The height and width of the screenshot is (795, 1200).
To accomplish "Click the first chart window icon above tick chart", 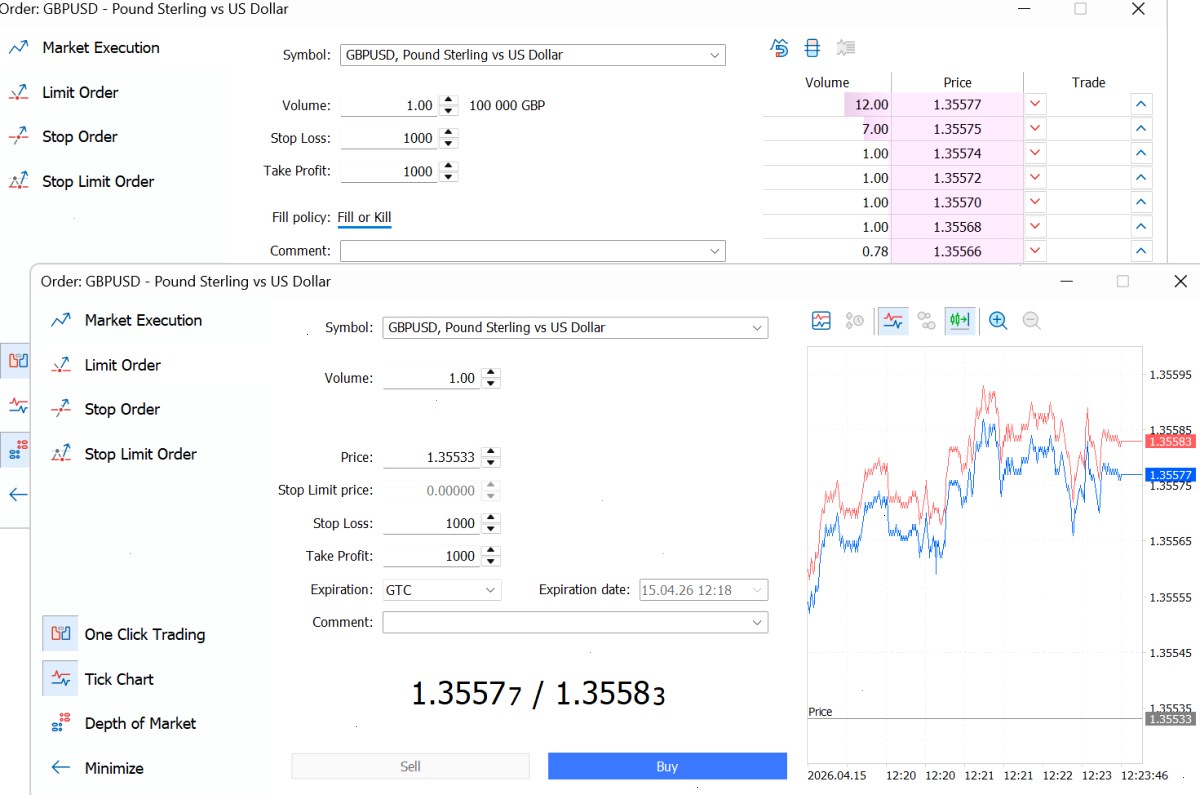I will tap(821, 321).
